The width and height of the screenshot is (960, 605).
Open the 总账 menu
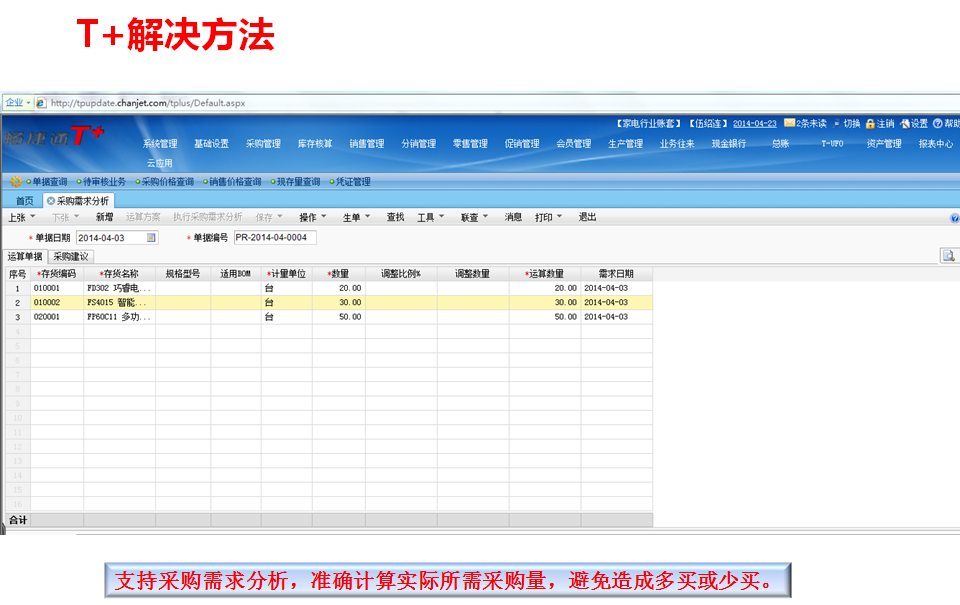tap(781, 144)
